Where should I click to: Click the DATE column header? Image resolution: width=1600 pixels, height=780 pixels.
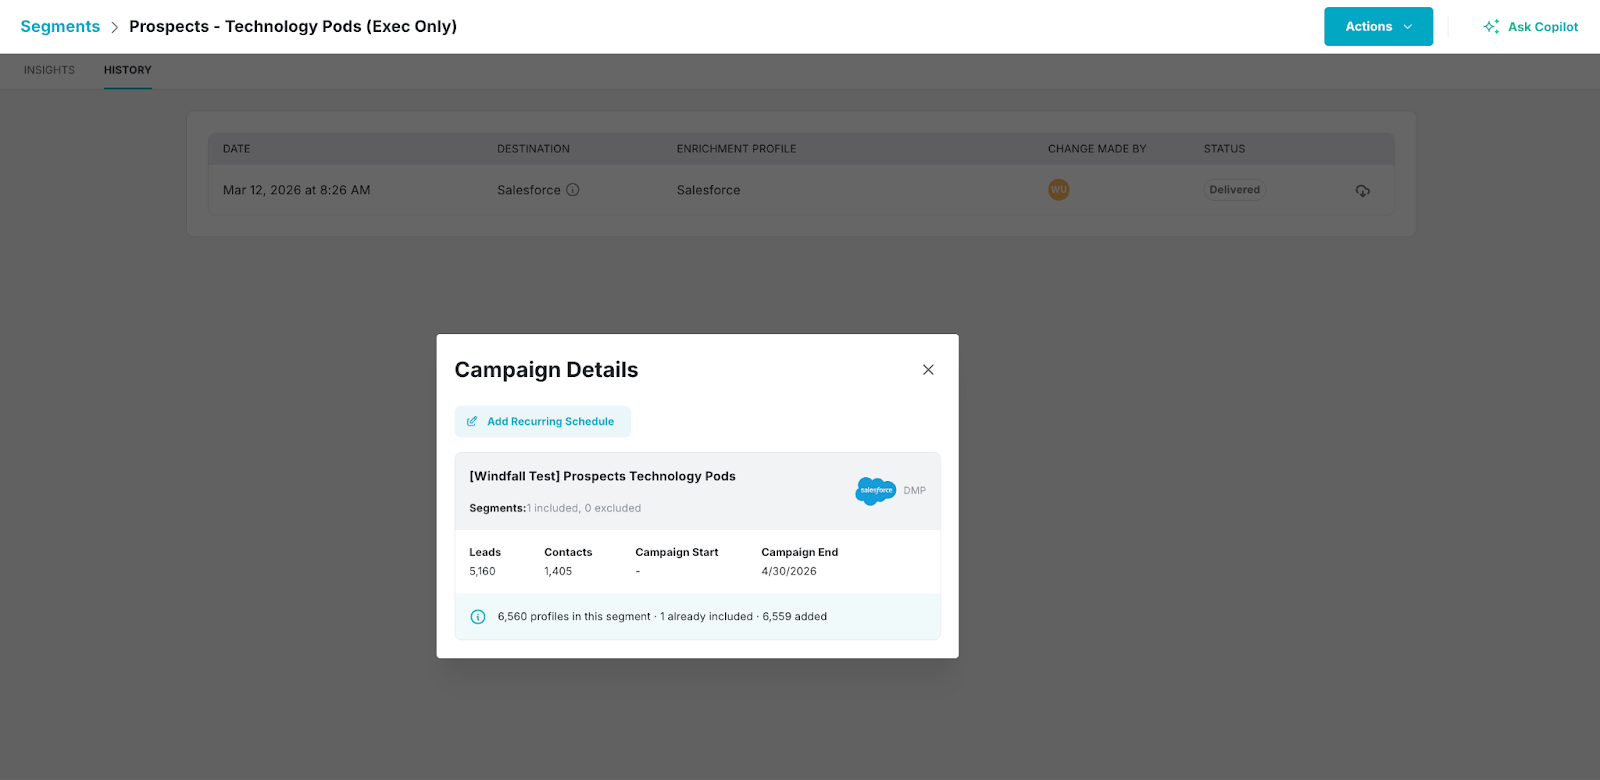237,149
